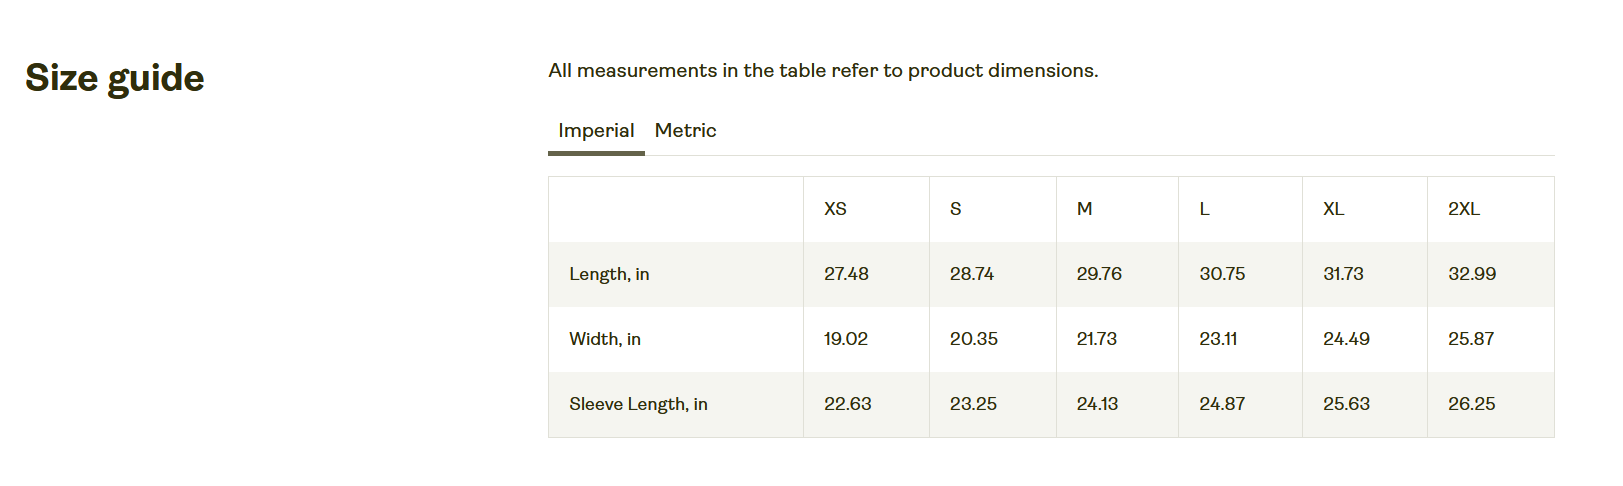Click the "Size guide" heading
The height and width of the screenshot is (486, 1623).
(115, 78)
